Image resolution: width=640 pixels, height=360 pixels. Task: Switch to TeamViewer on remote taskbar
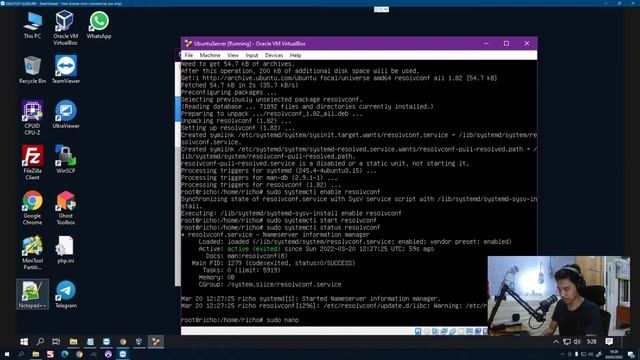pos(106,341)
